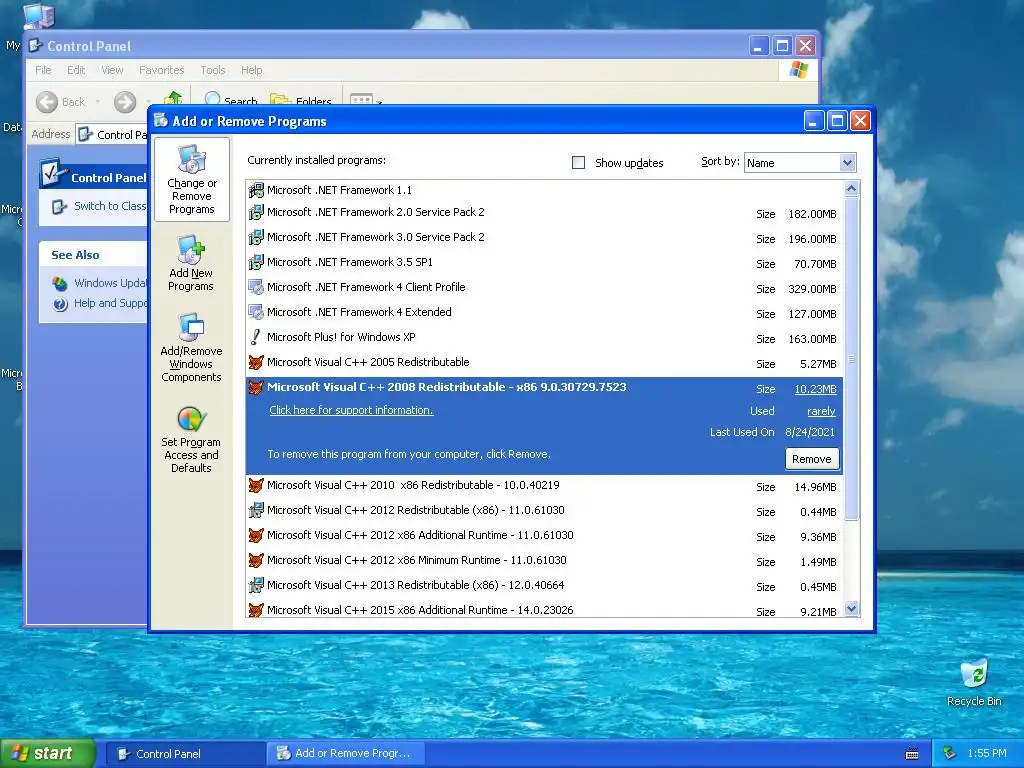Open Add New Programs sidebar icon
1024x768 pixels.
click(191, 249)
